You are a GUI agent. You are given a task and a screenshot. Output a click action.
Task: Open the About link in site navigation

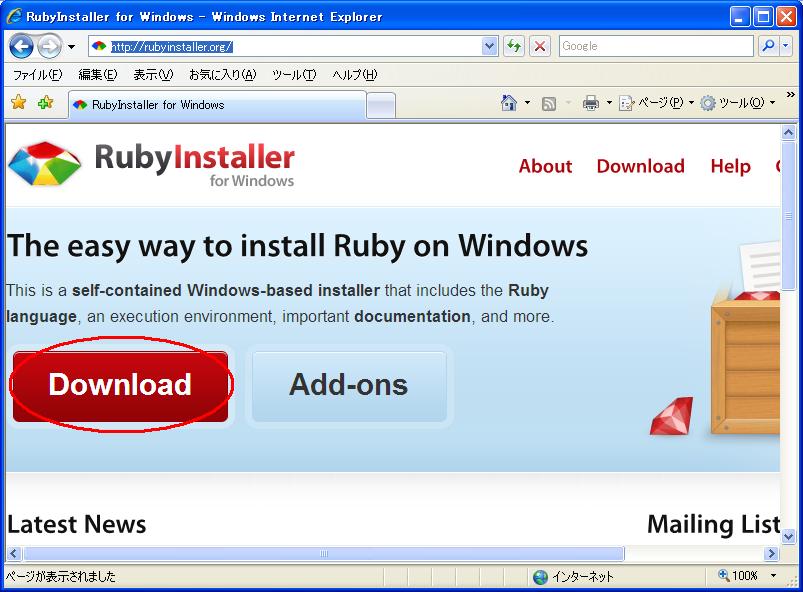point(545,166)
